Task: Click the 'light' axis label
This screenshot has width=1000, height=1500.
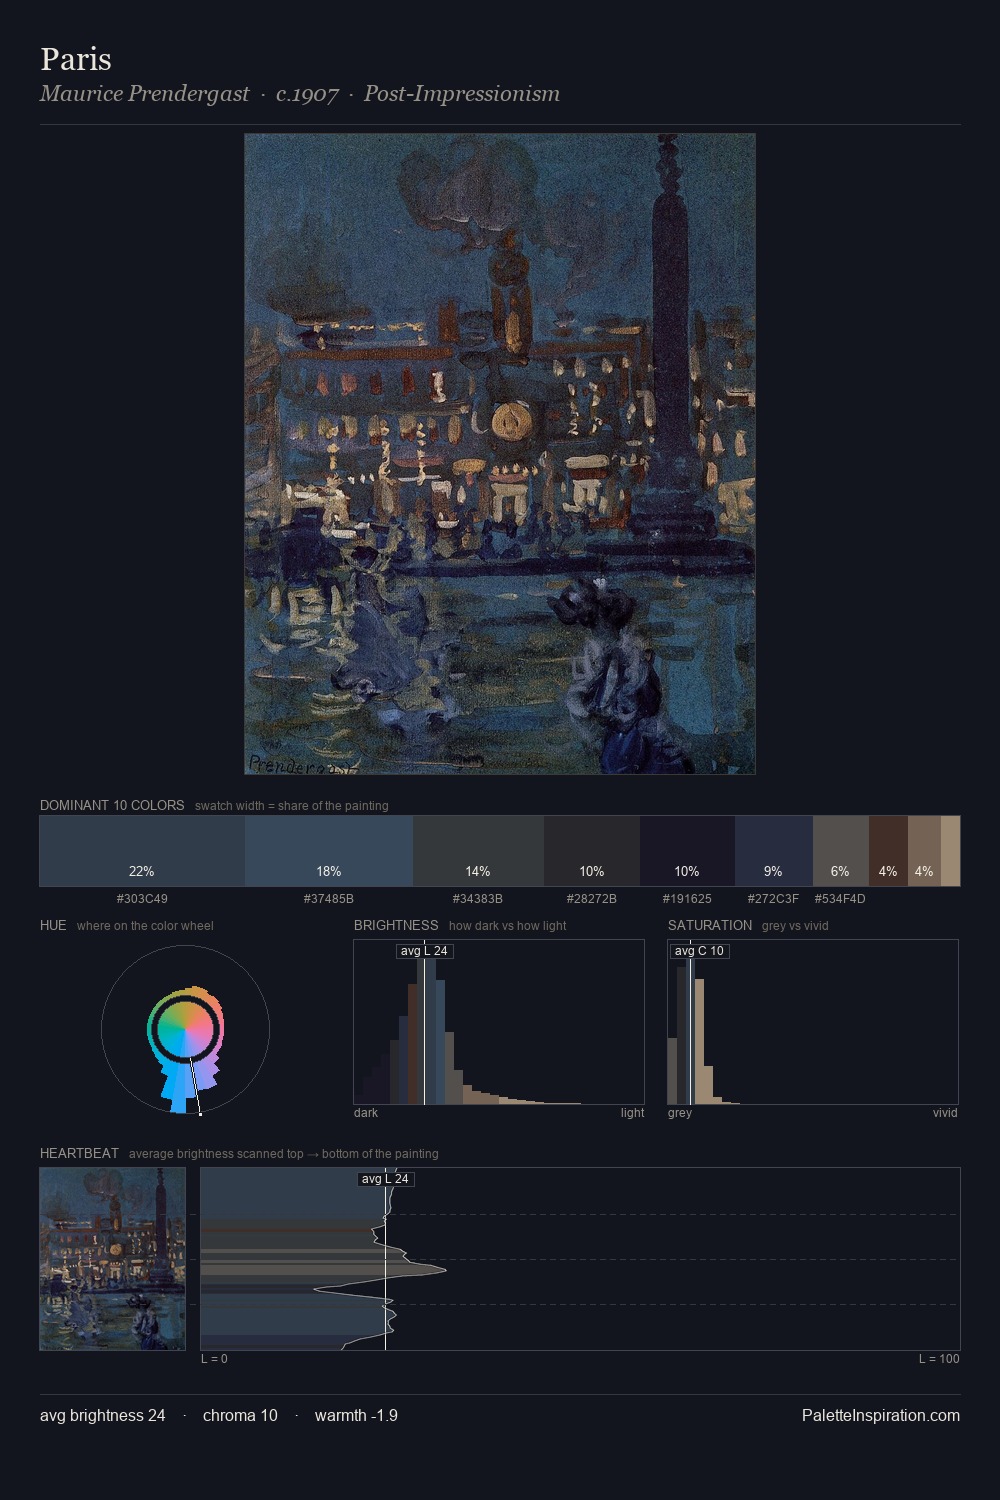Action: point(632,1113)
